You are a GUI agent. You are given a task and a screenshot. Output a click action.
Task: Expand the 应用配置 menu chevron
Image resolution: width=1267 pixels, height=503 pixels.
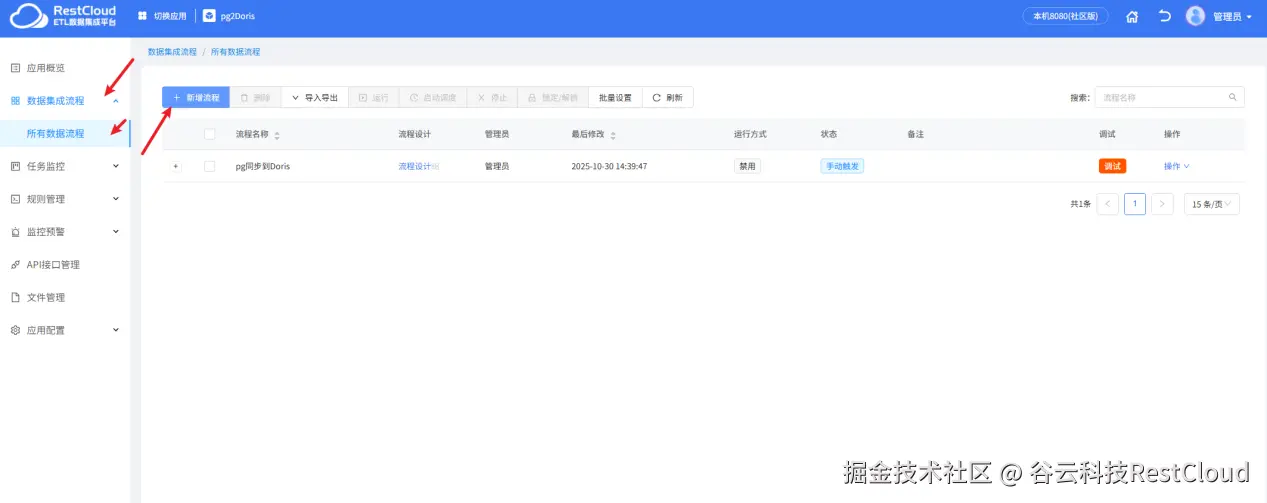coord(116,330)
